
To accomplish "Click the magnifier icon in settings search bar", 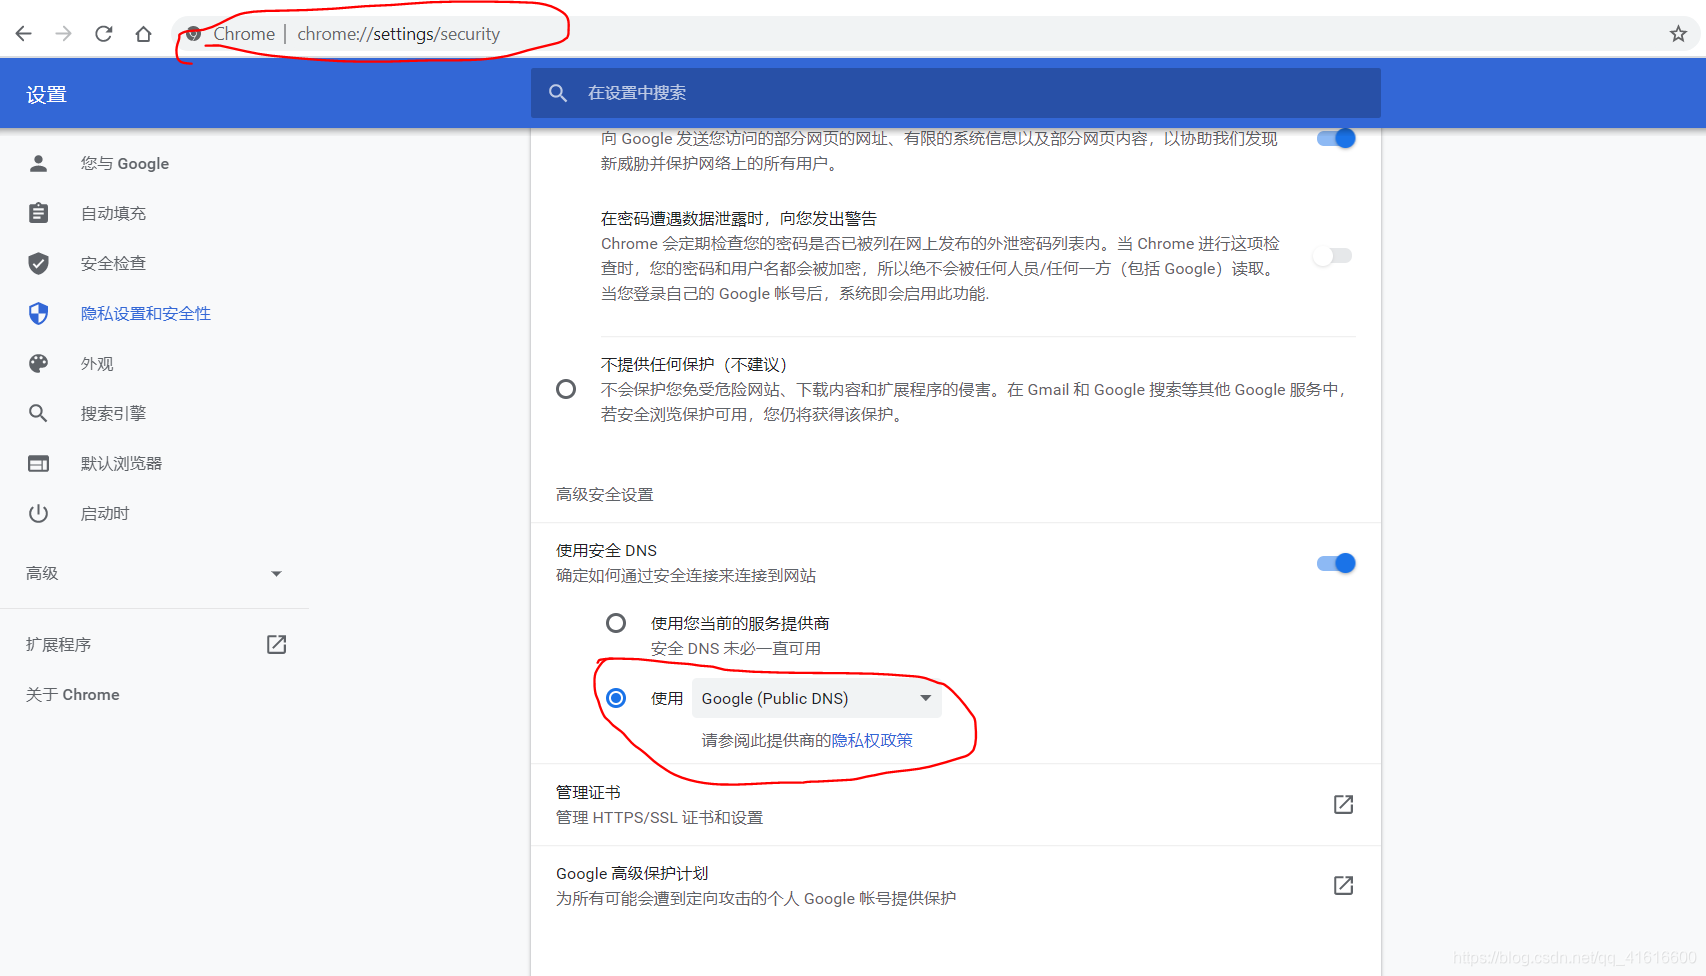I will click(558, 93).
